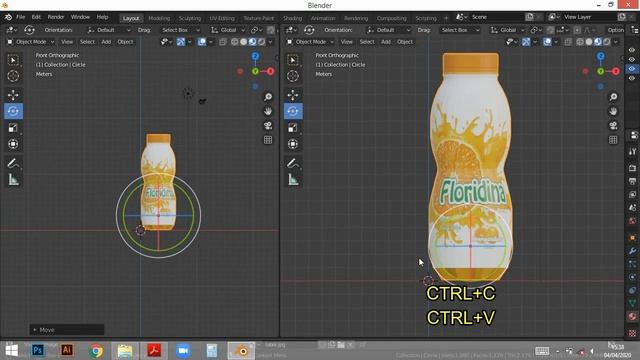Open View menu in right viewport header

pos(347,42)
